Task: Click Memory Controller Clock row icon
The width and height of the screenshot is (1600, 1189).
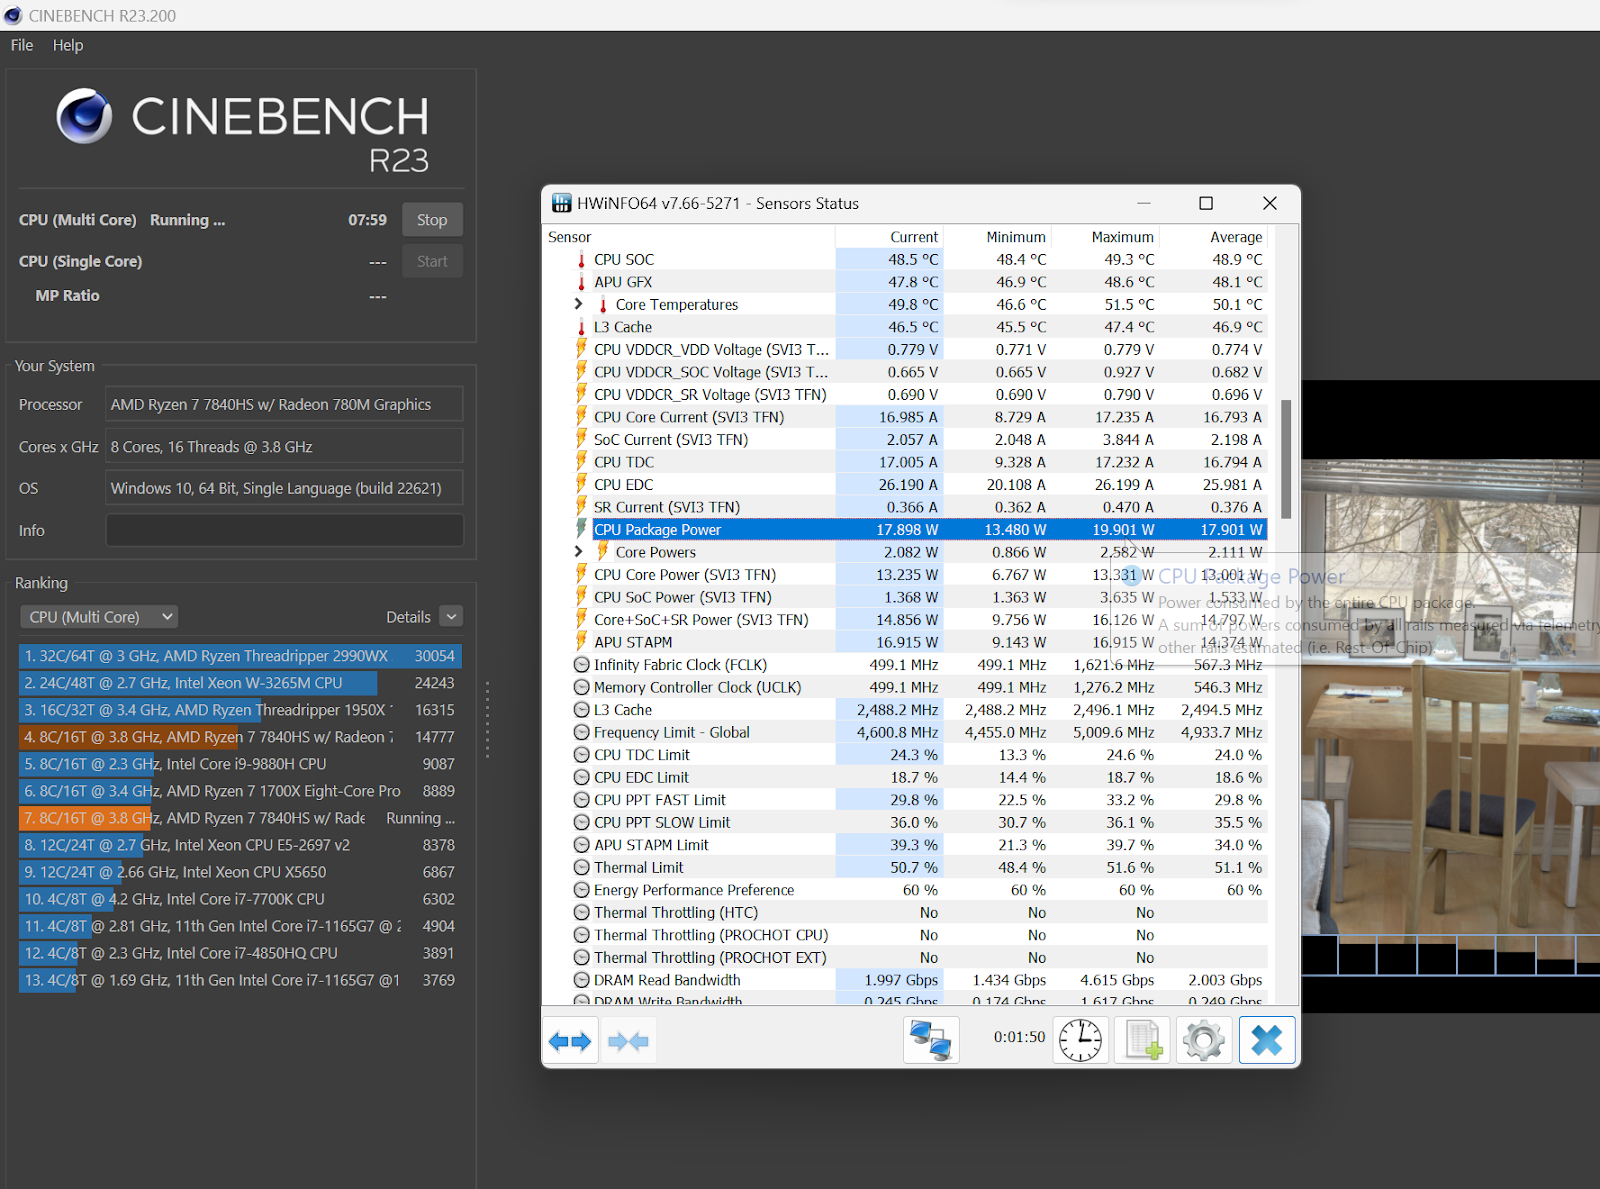Action: pyautogui.click(x=581, y=687)
